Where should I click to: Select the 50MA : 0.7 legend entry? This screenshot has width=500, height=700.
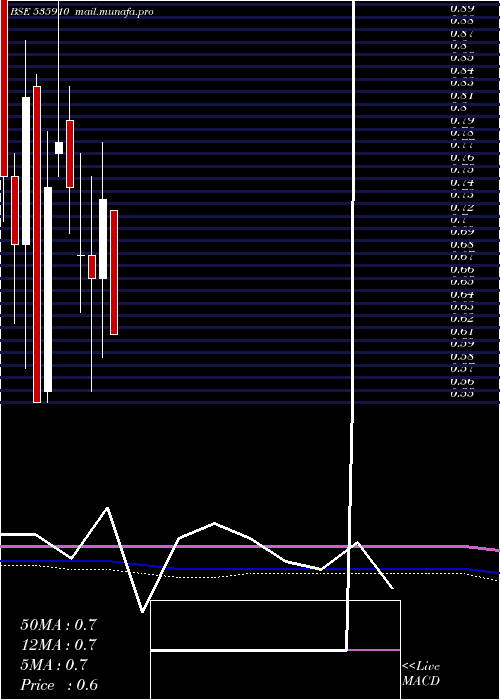(58, 625)
